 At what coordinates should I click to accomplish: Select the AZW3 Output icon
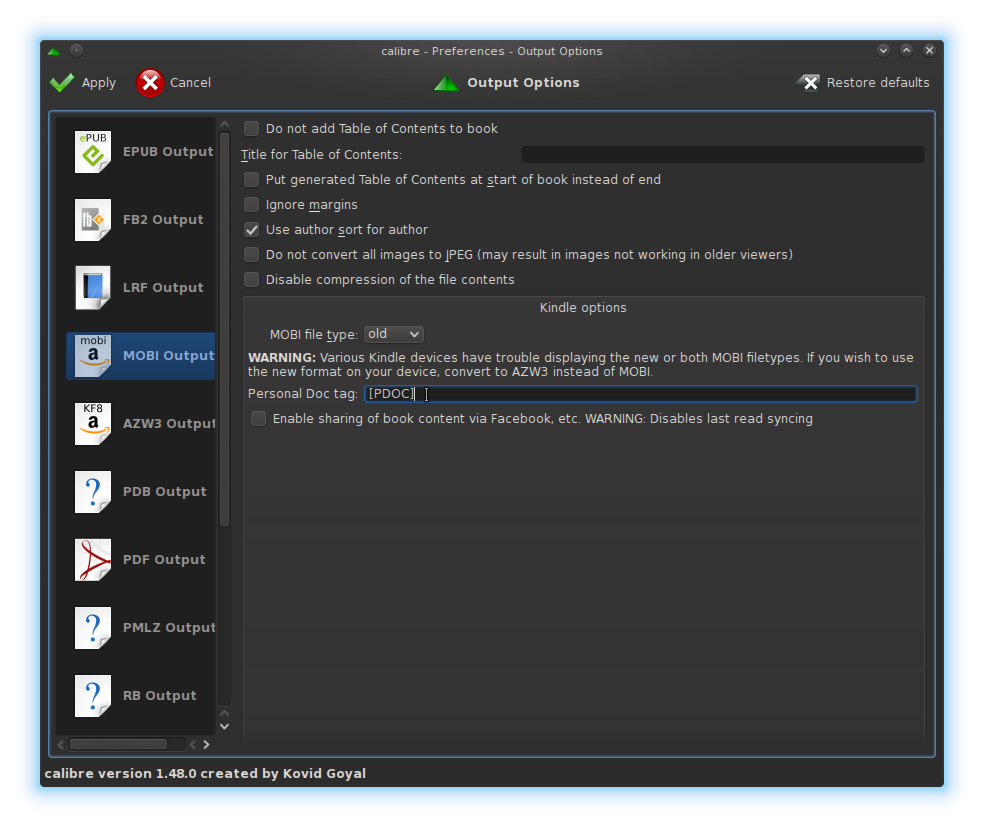tap(93, 424)
